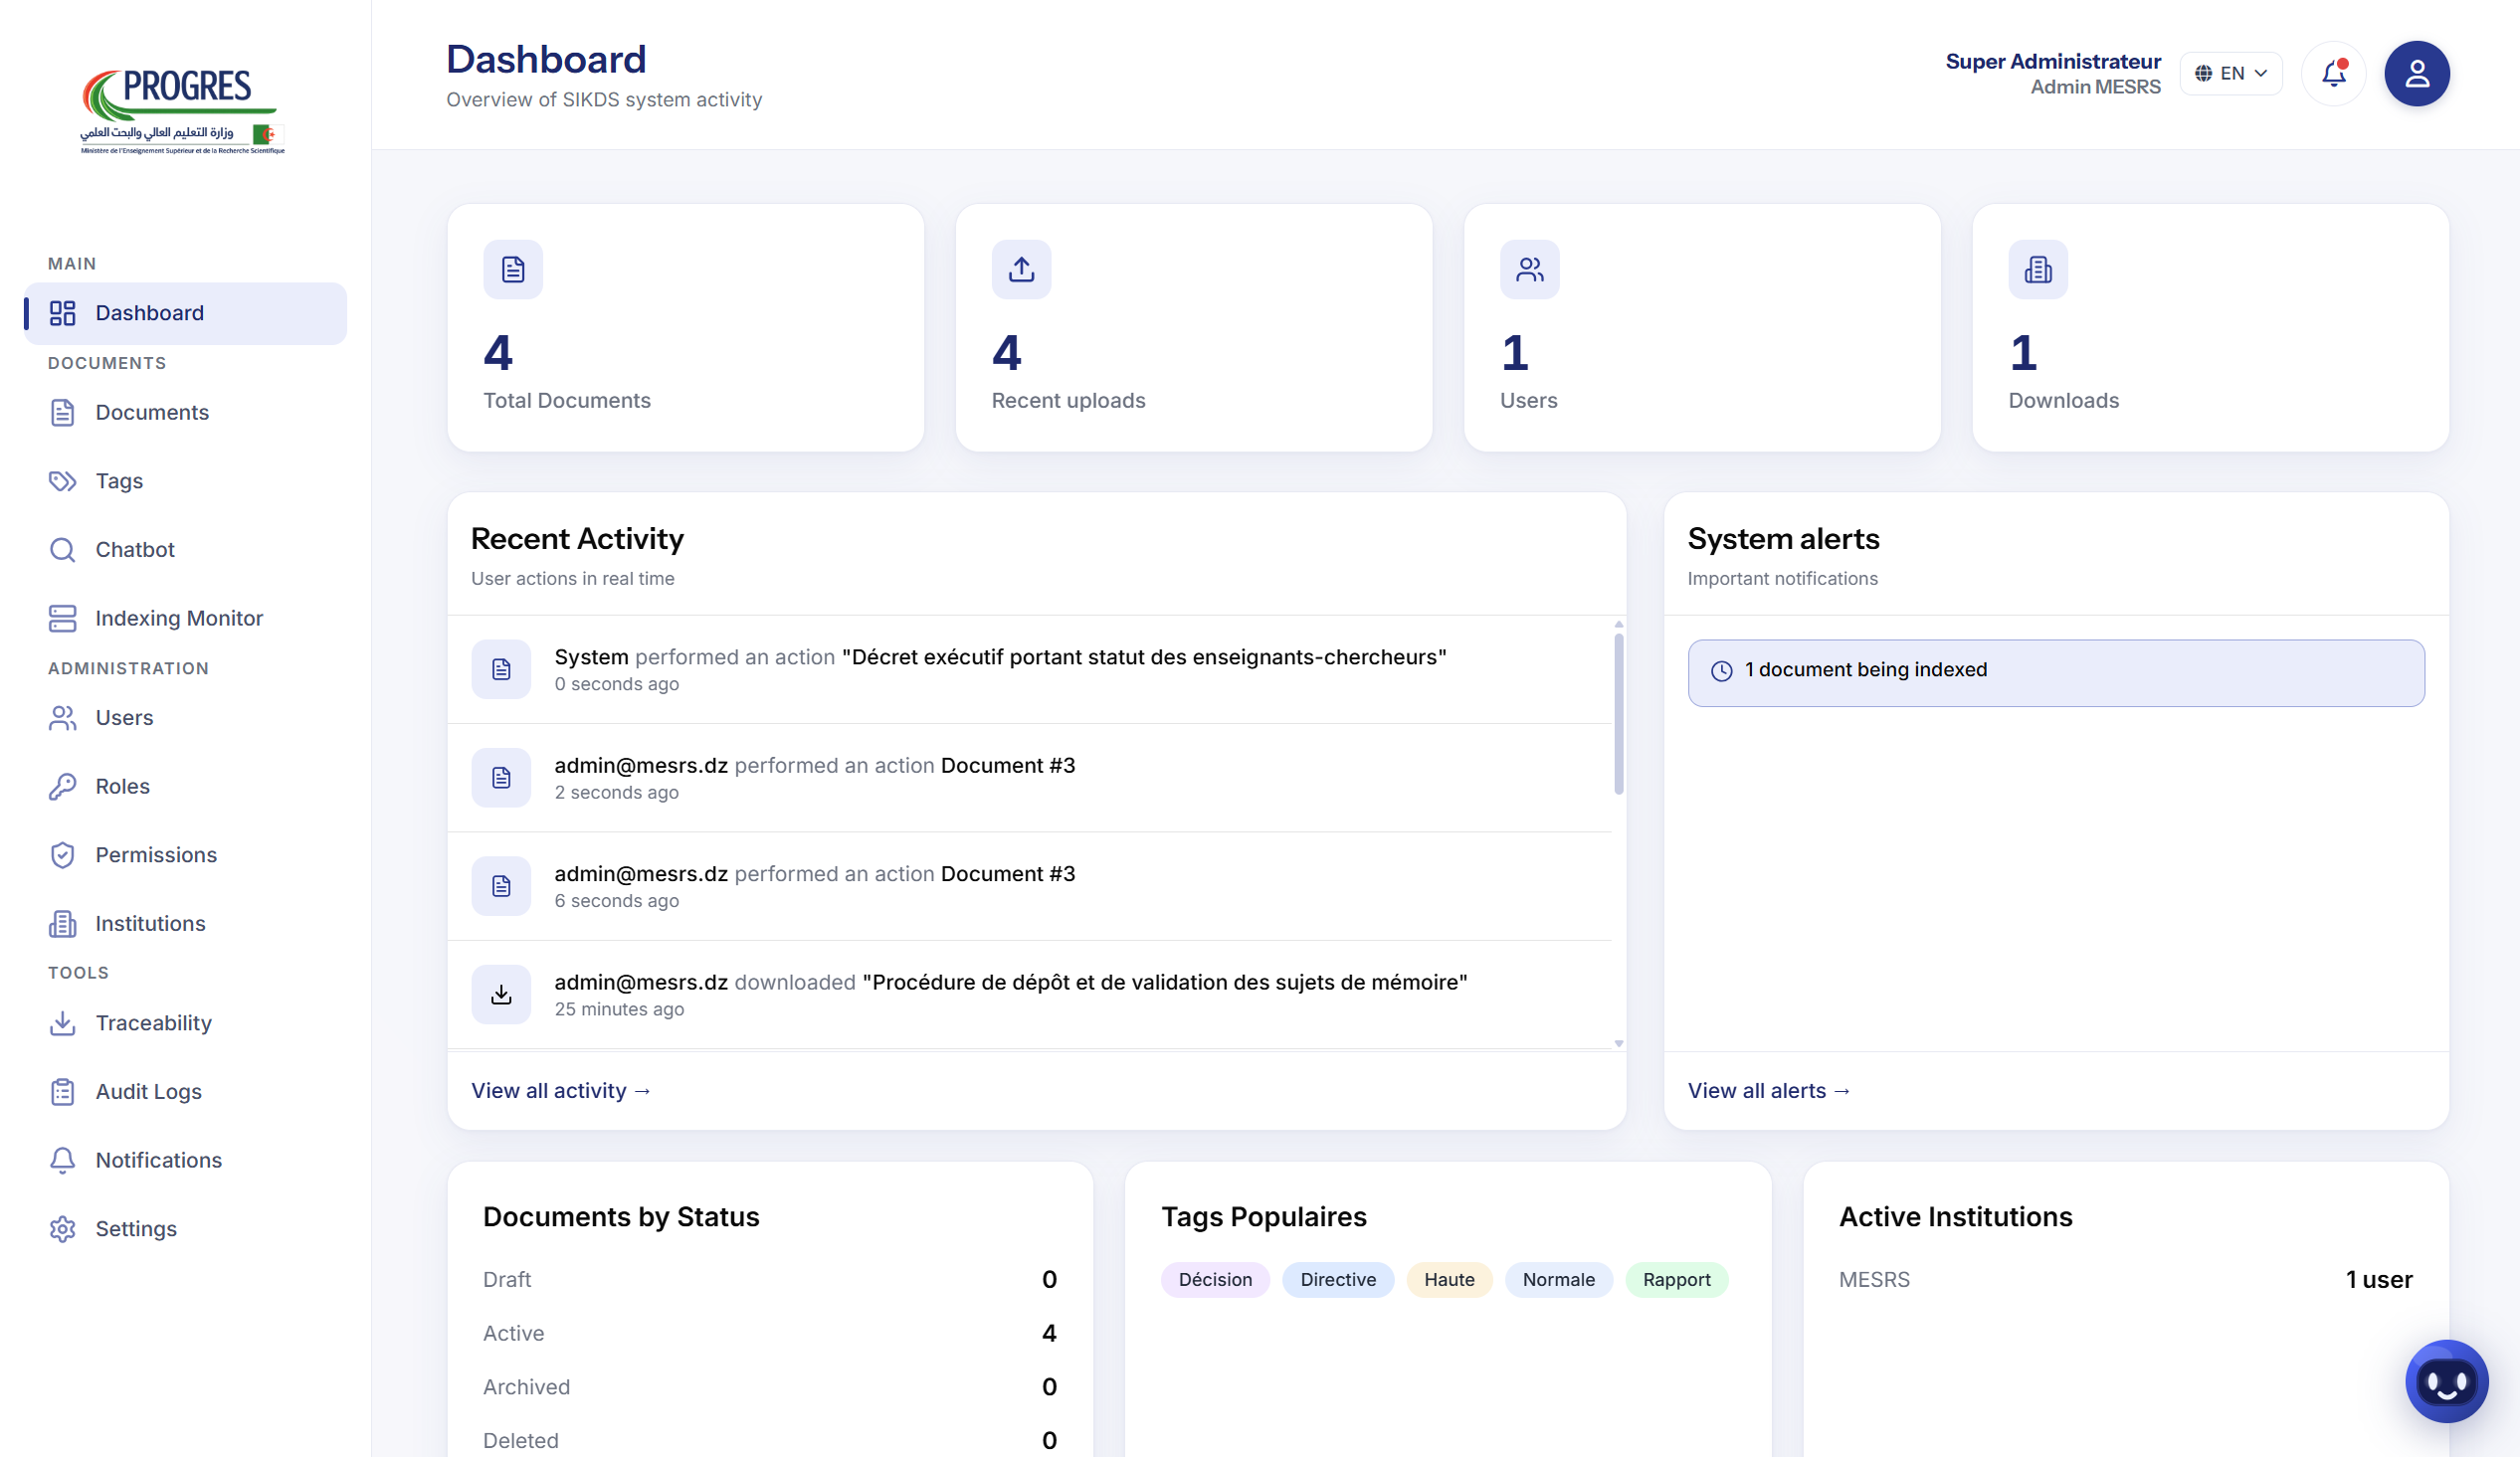2520x1457 pixels.
Task: Click the Audit Logs clipboard icon
Action: [62, 1092]
